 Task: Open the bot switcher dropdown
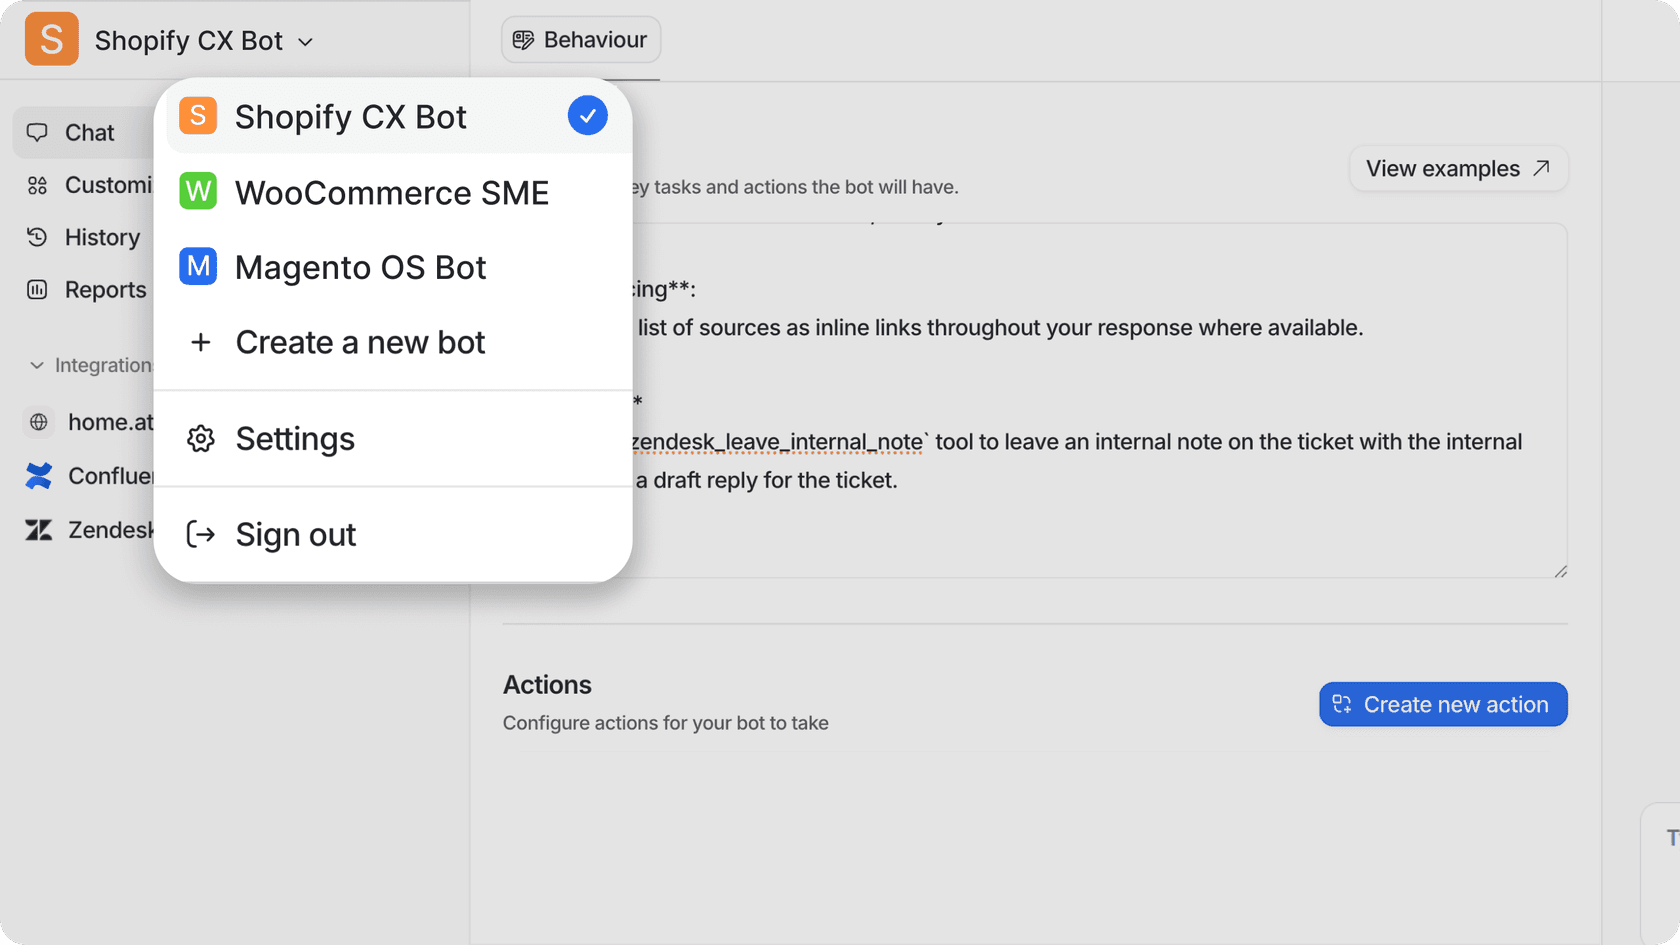(x=305, y=41)
